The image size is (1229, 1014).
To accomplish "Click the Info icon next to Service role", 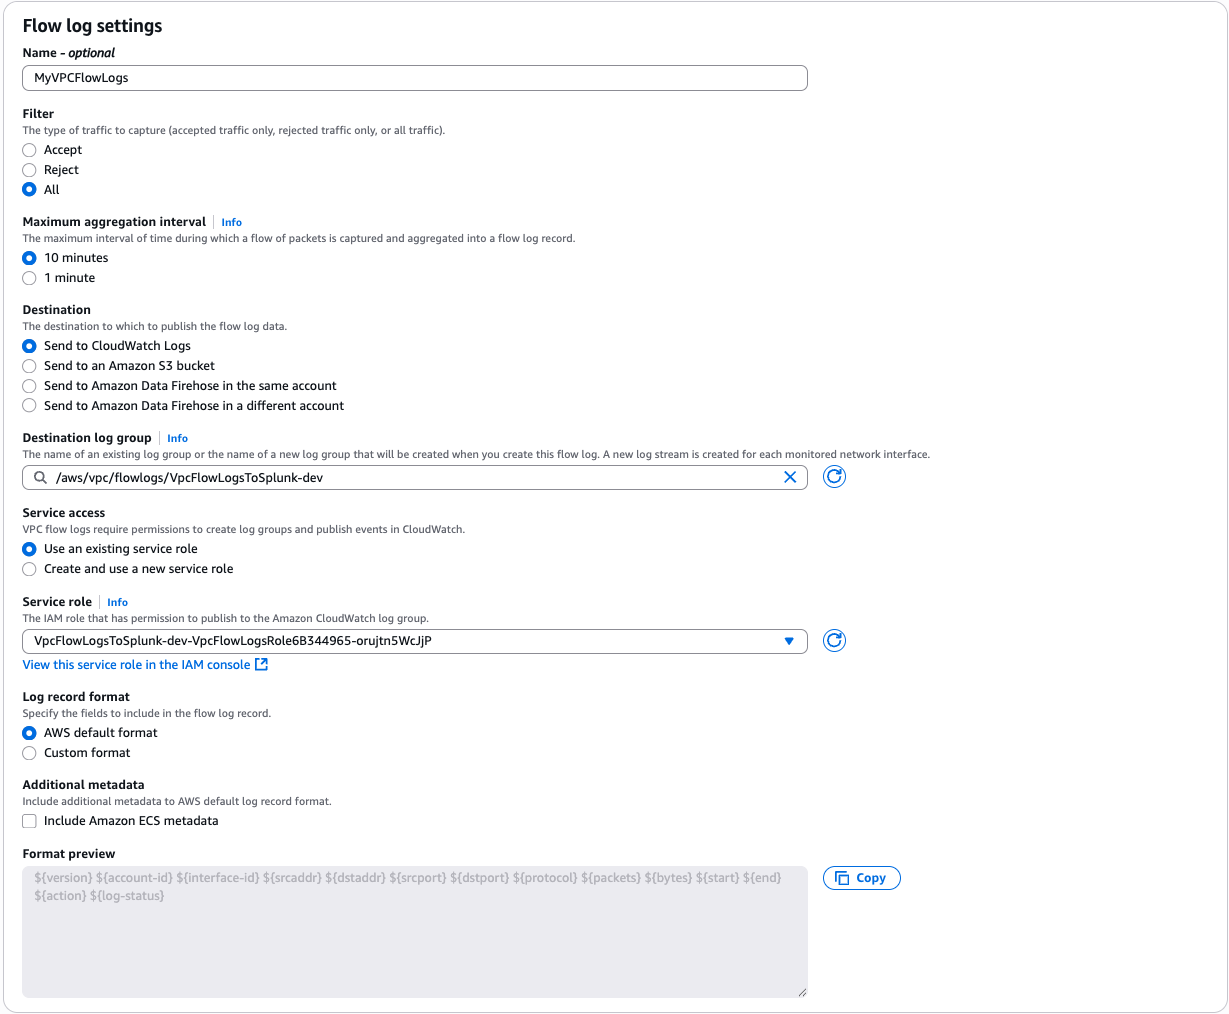I will click(x=117, y=602).
